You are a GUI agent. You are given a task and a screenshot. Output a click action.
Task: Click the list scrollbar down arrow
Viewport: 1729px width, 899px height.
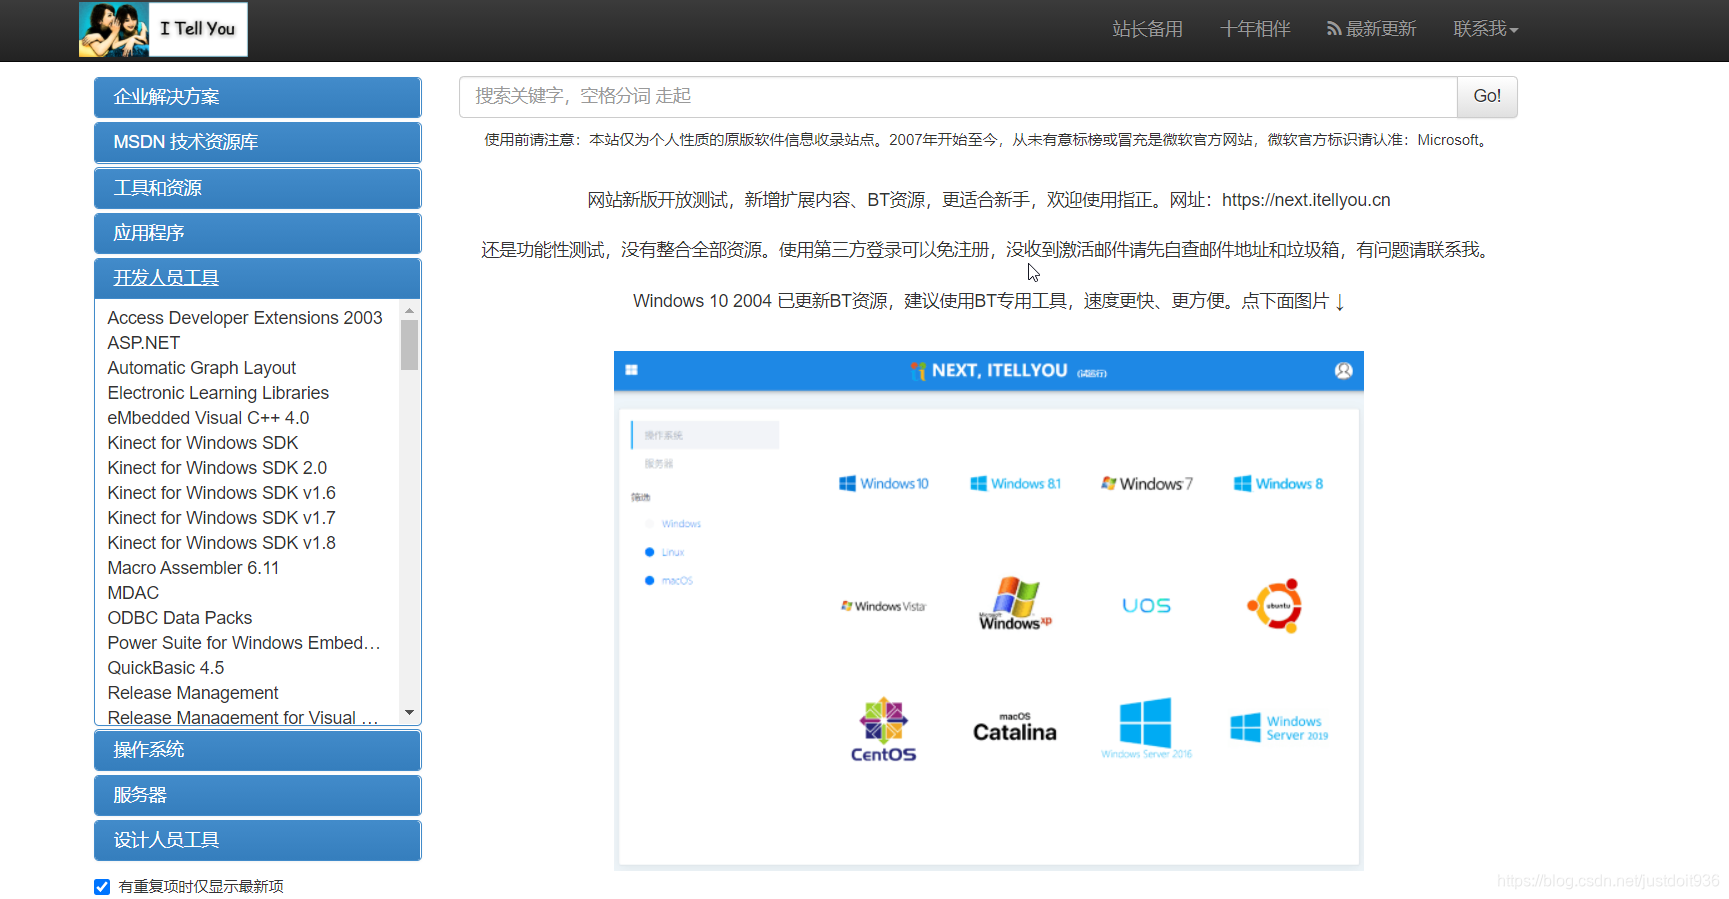click(409, 713)
